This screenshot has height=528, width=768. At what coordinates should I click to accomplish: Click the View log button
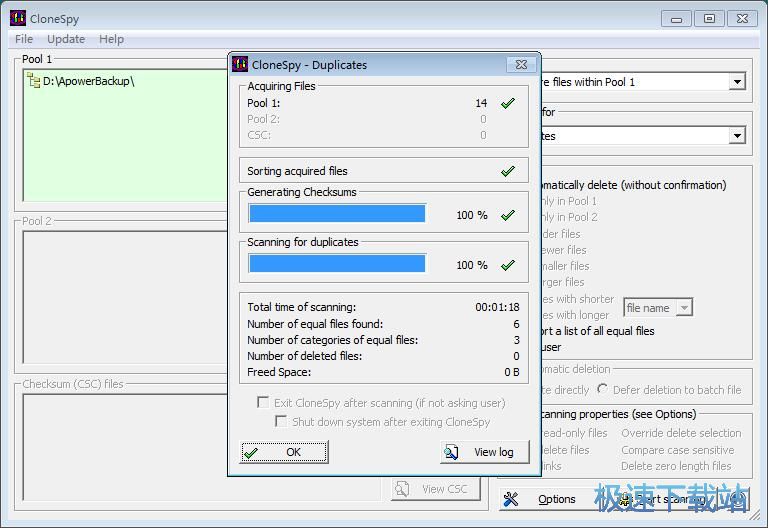point(485,452)
